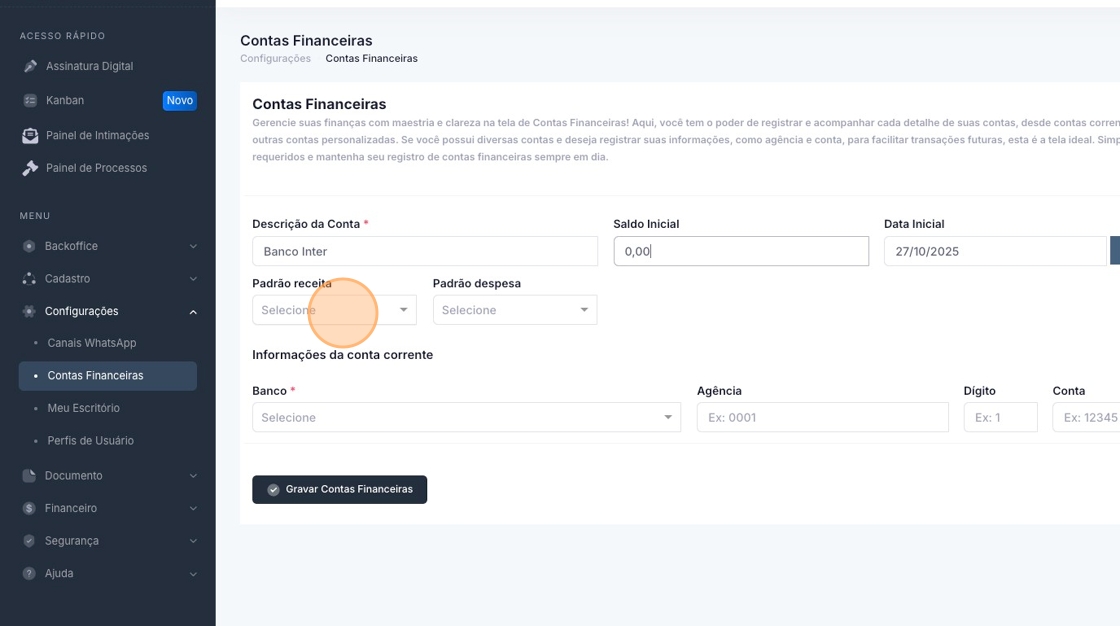Click Gravar Contas Financeiras button

point(339,489)
